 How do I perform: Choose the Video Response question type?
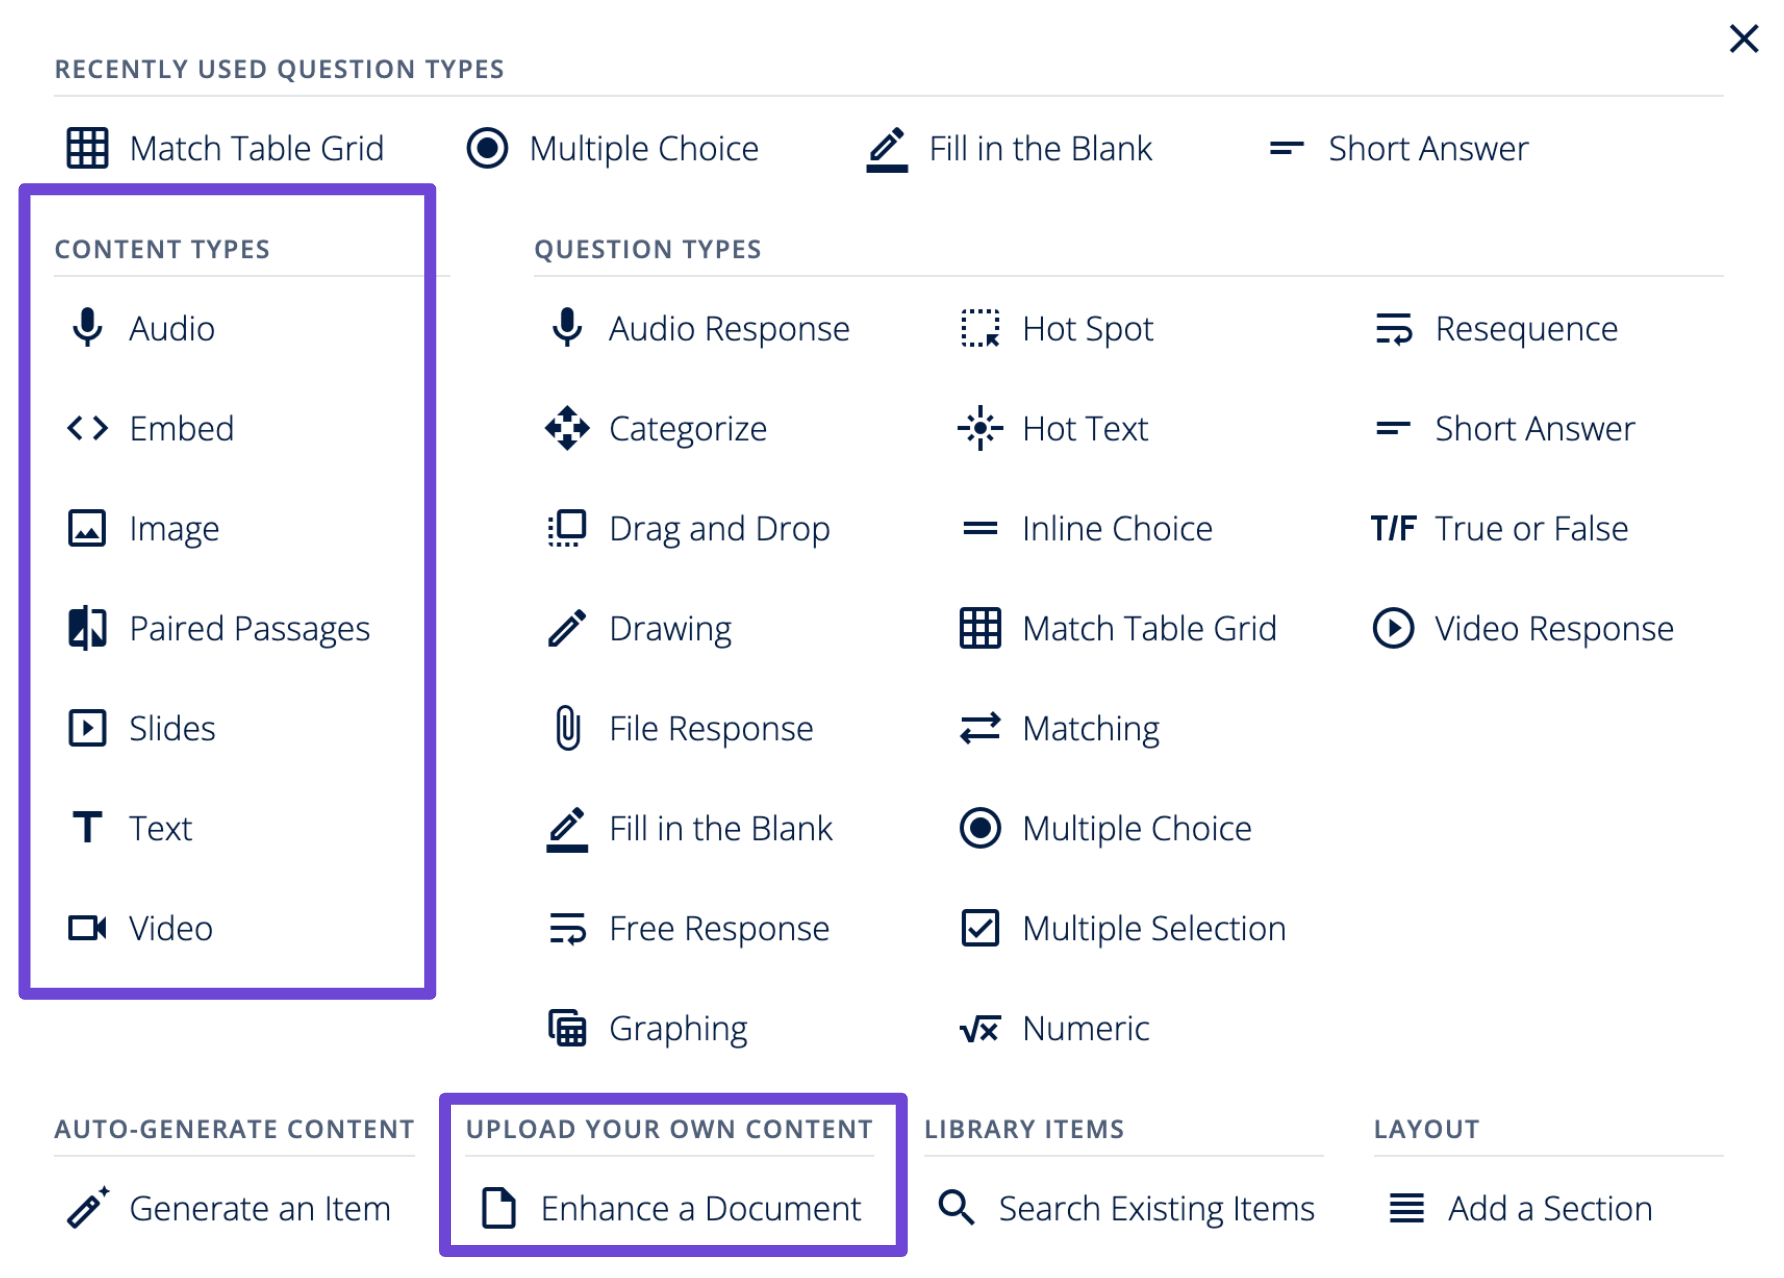[1523, 628]
